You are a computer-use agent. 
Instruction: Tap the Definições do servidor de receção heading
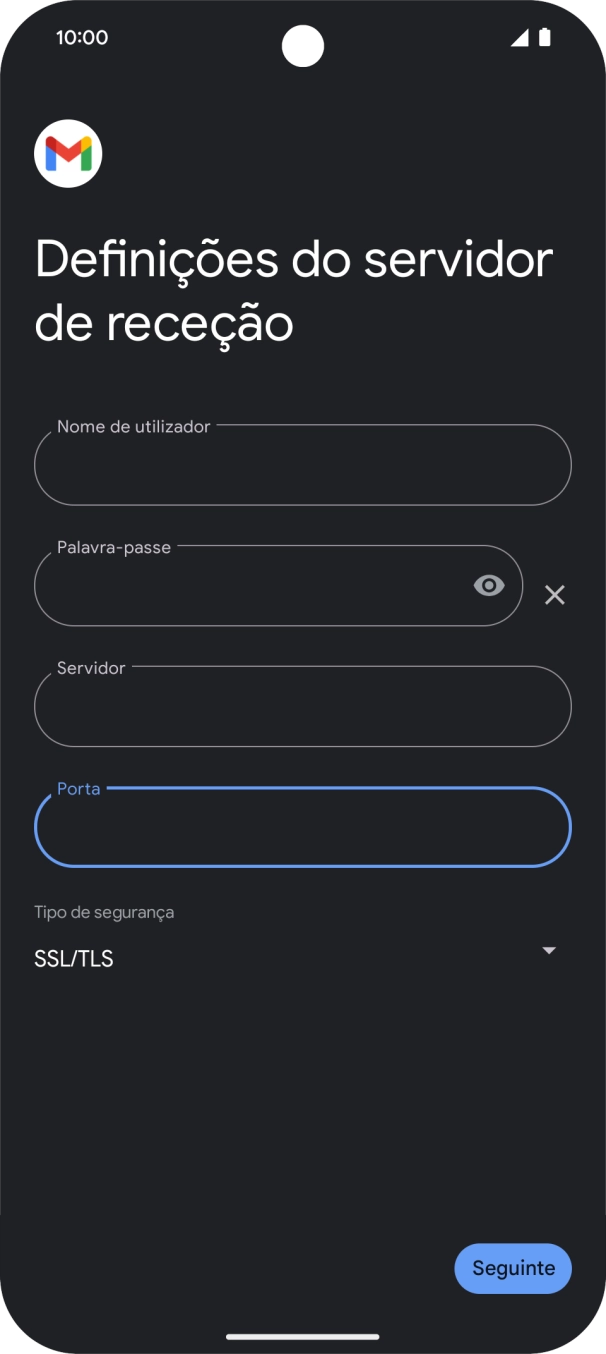coord(293,291)
